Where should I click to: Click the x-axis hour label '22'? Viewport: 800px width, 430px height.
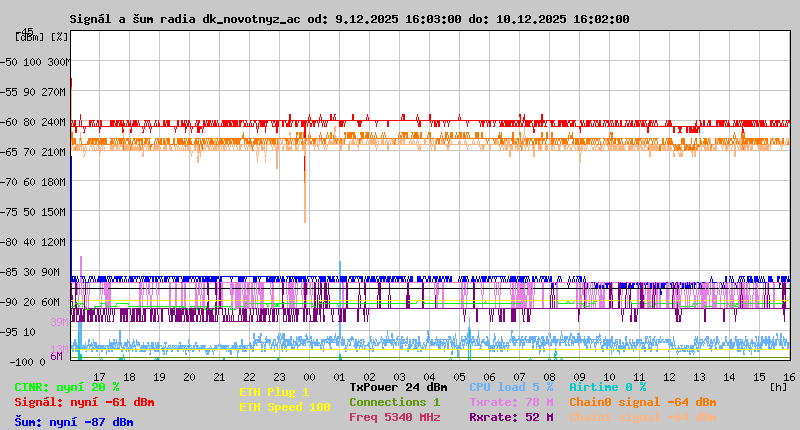249,377
